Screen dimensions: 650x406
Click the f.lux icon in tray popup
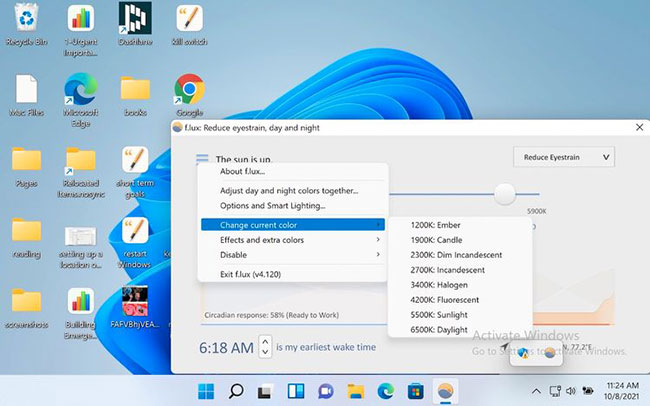550,353
